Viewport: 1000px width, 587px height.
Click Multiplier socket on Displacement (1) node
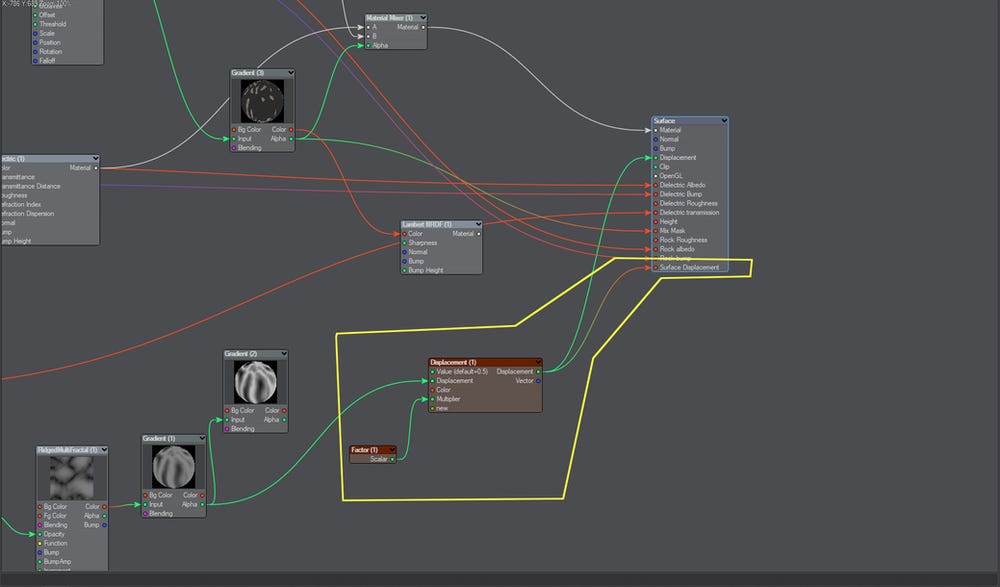[x=432, y=399]
